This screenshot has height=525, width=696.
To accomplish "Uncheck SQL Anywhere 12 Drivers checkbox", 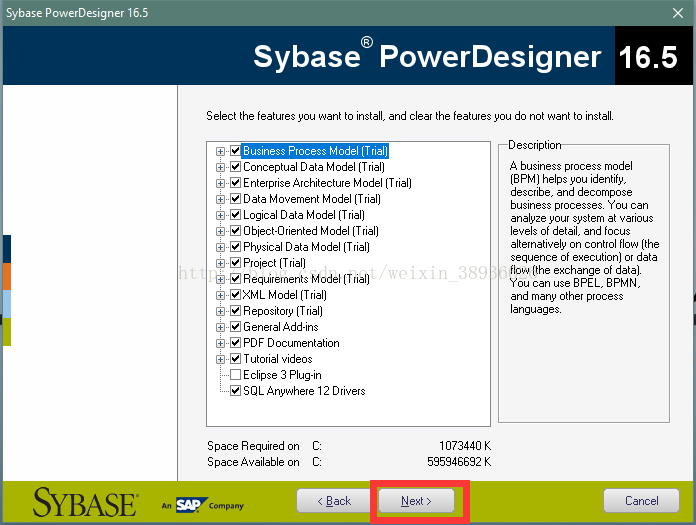I will coord(236,391).
